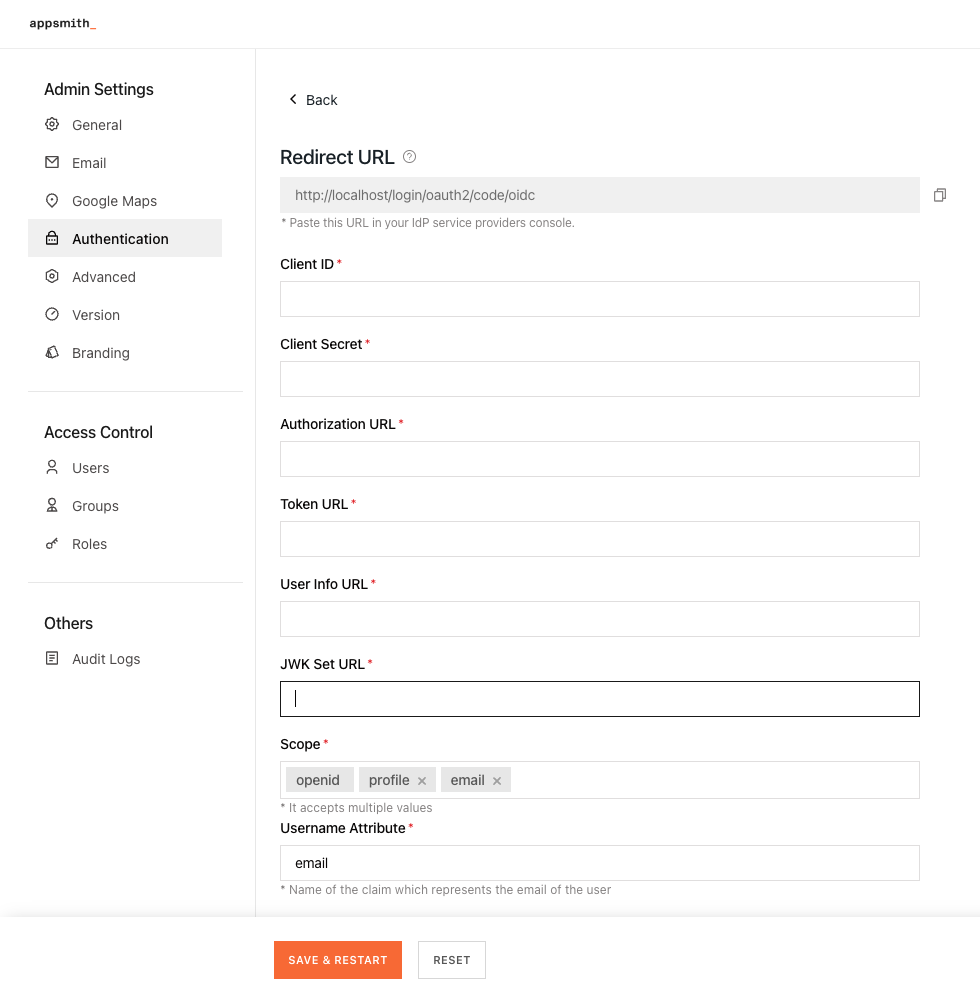The height and width of the screenshot is (1001, 980).
Task: Click the Audit Logs icon under Others
Action: [52, 659]
